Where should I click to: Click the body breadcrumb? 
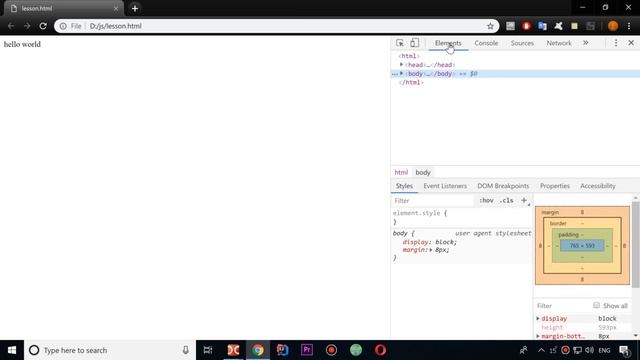tap(423, 172)
